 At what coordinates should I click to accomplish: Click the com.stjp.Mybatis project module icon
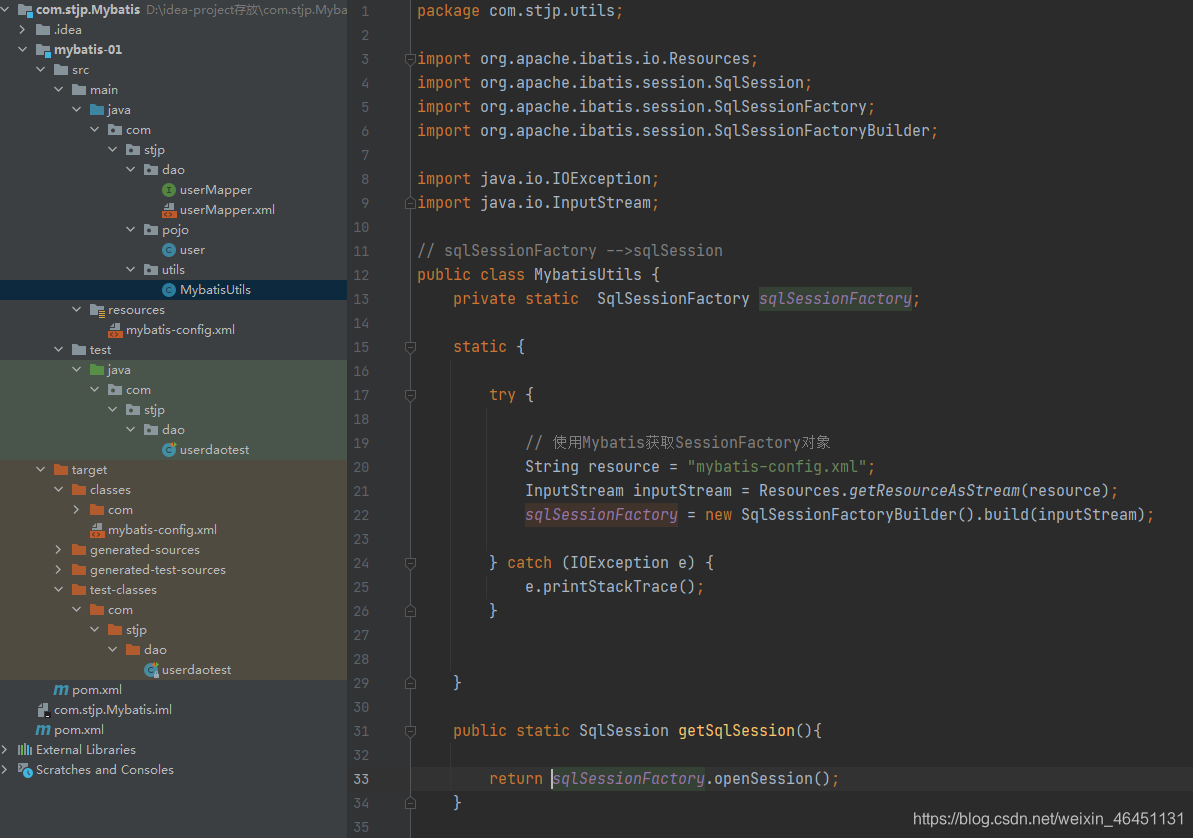[25, 10]
